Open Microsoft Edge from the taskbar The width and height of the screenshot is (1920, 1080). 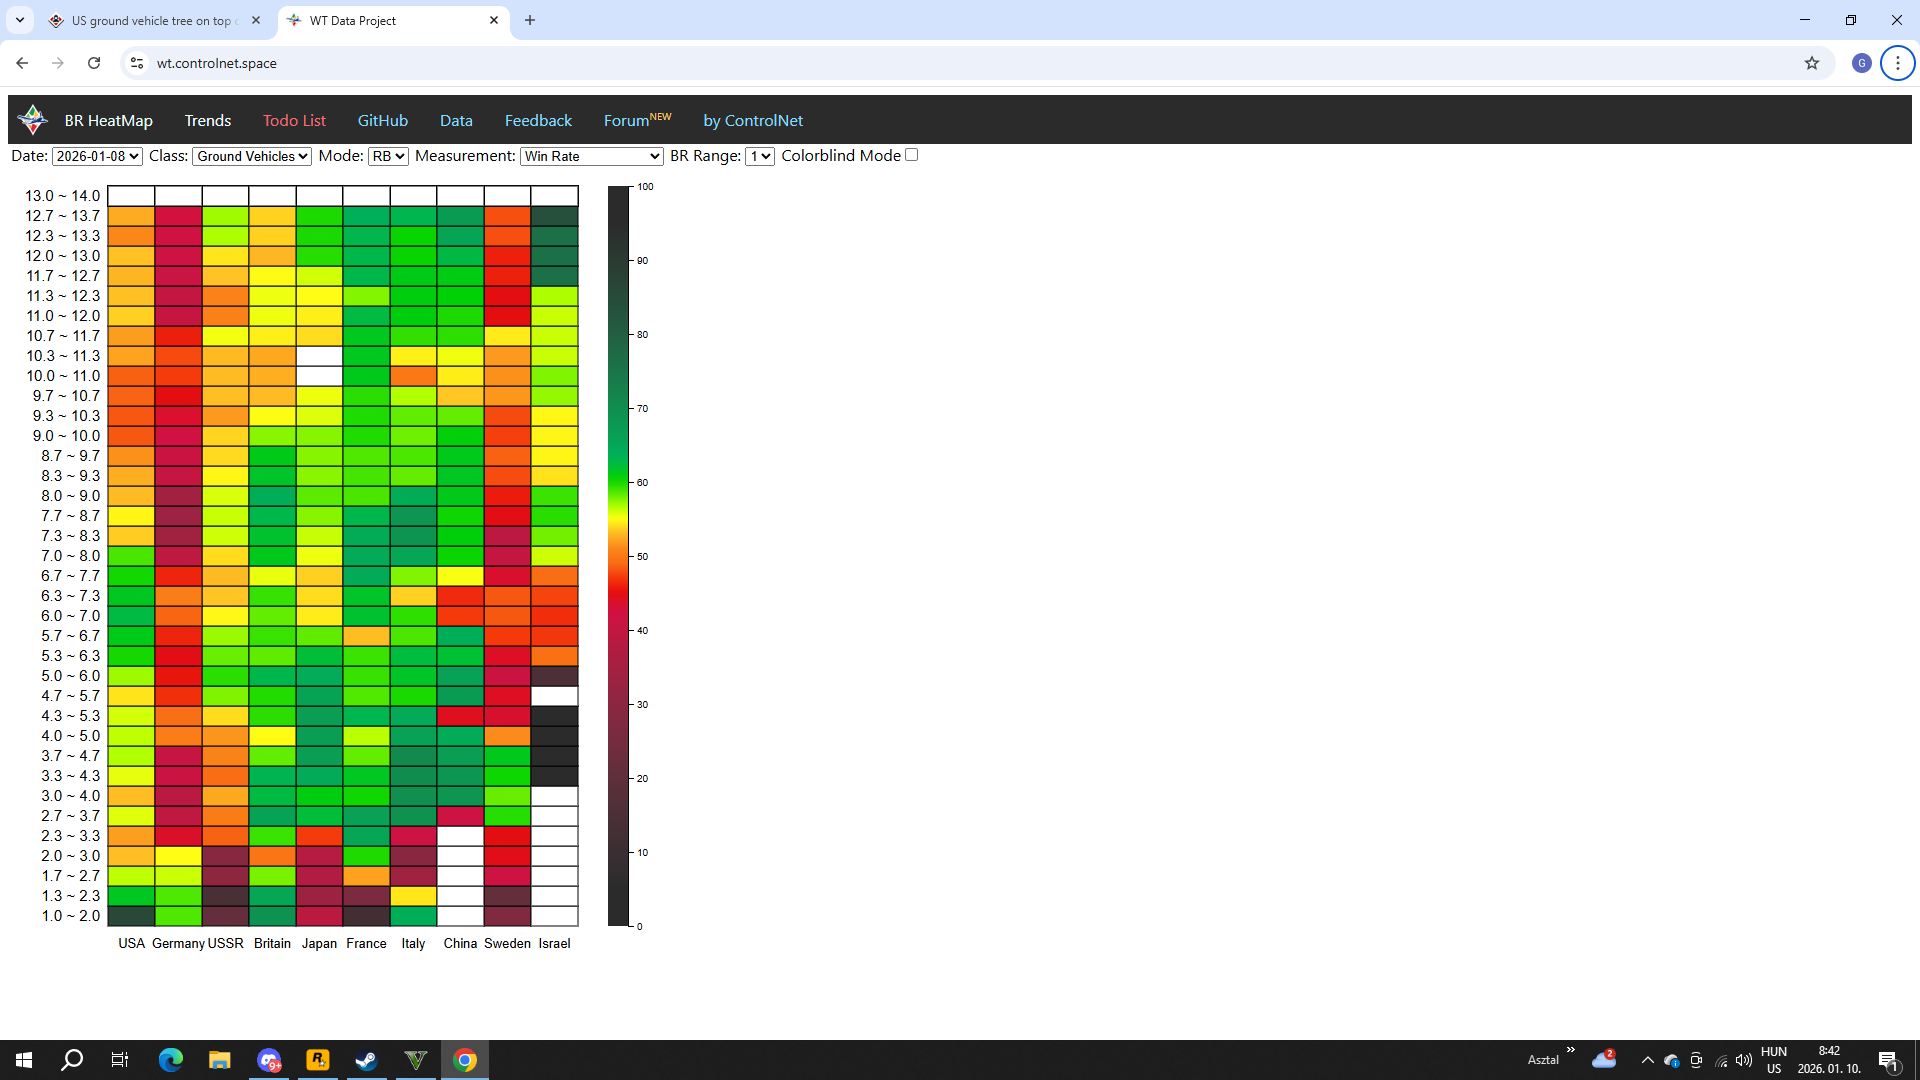pyautogui.click(x=171, y=1060)
